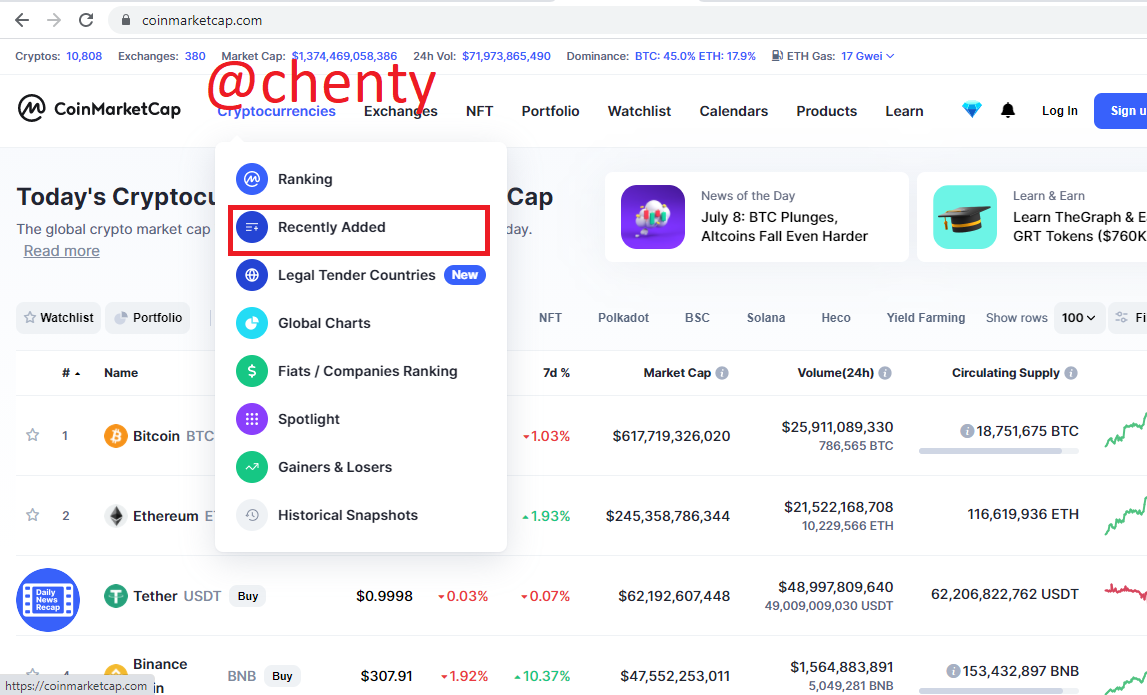Open the Calendars nav menu

click(x=734, y=111)
